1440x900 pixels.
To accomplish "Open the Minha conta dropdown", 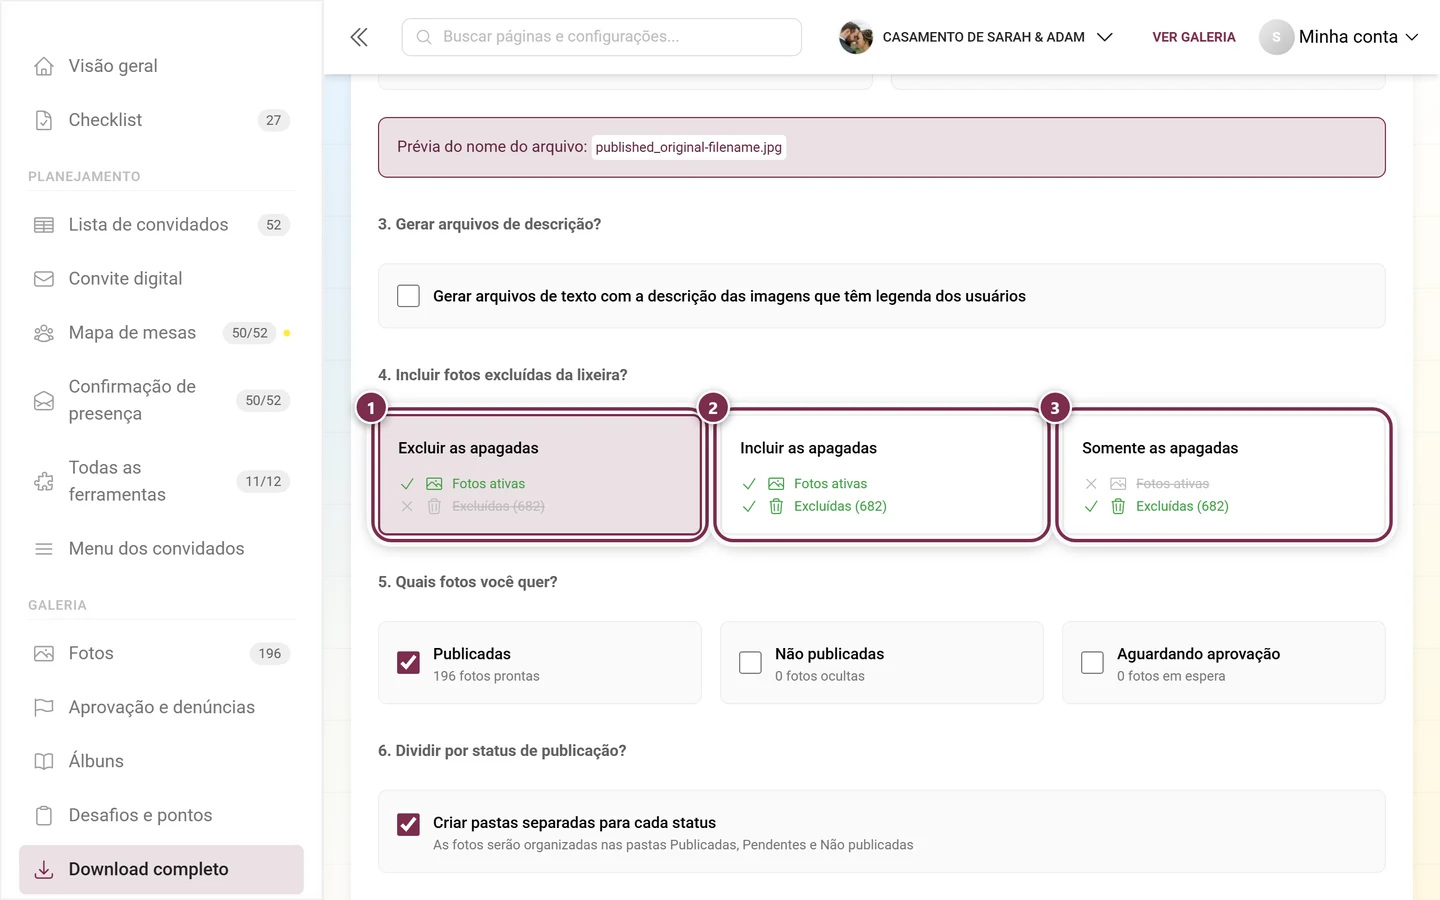I will tap(1339, 37).
